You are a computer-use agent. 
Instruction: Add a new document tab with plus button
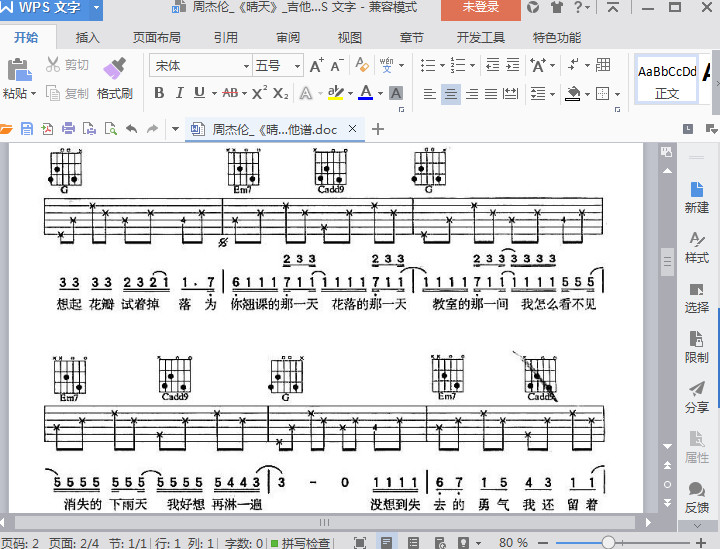coord(378,129)
